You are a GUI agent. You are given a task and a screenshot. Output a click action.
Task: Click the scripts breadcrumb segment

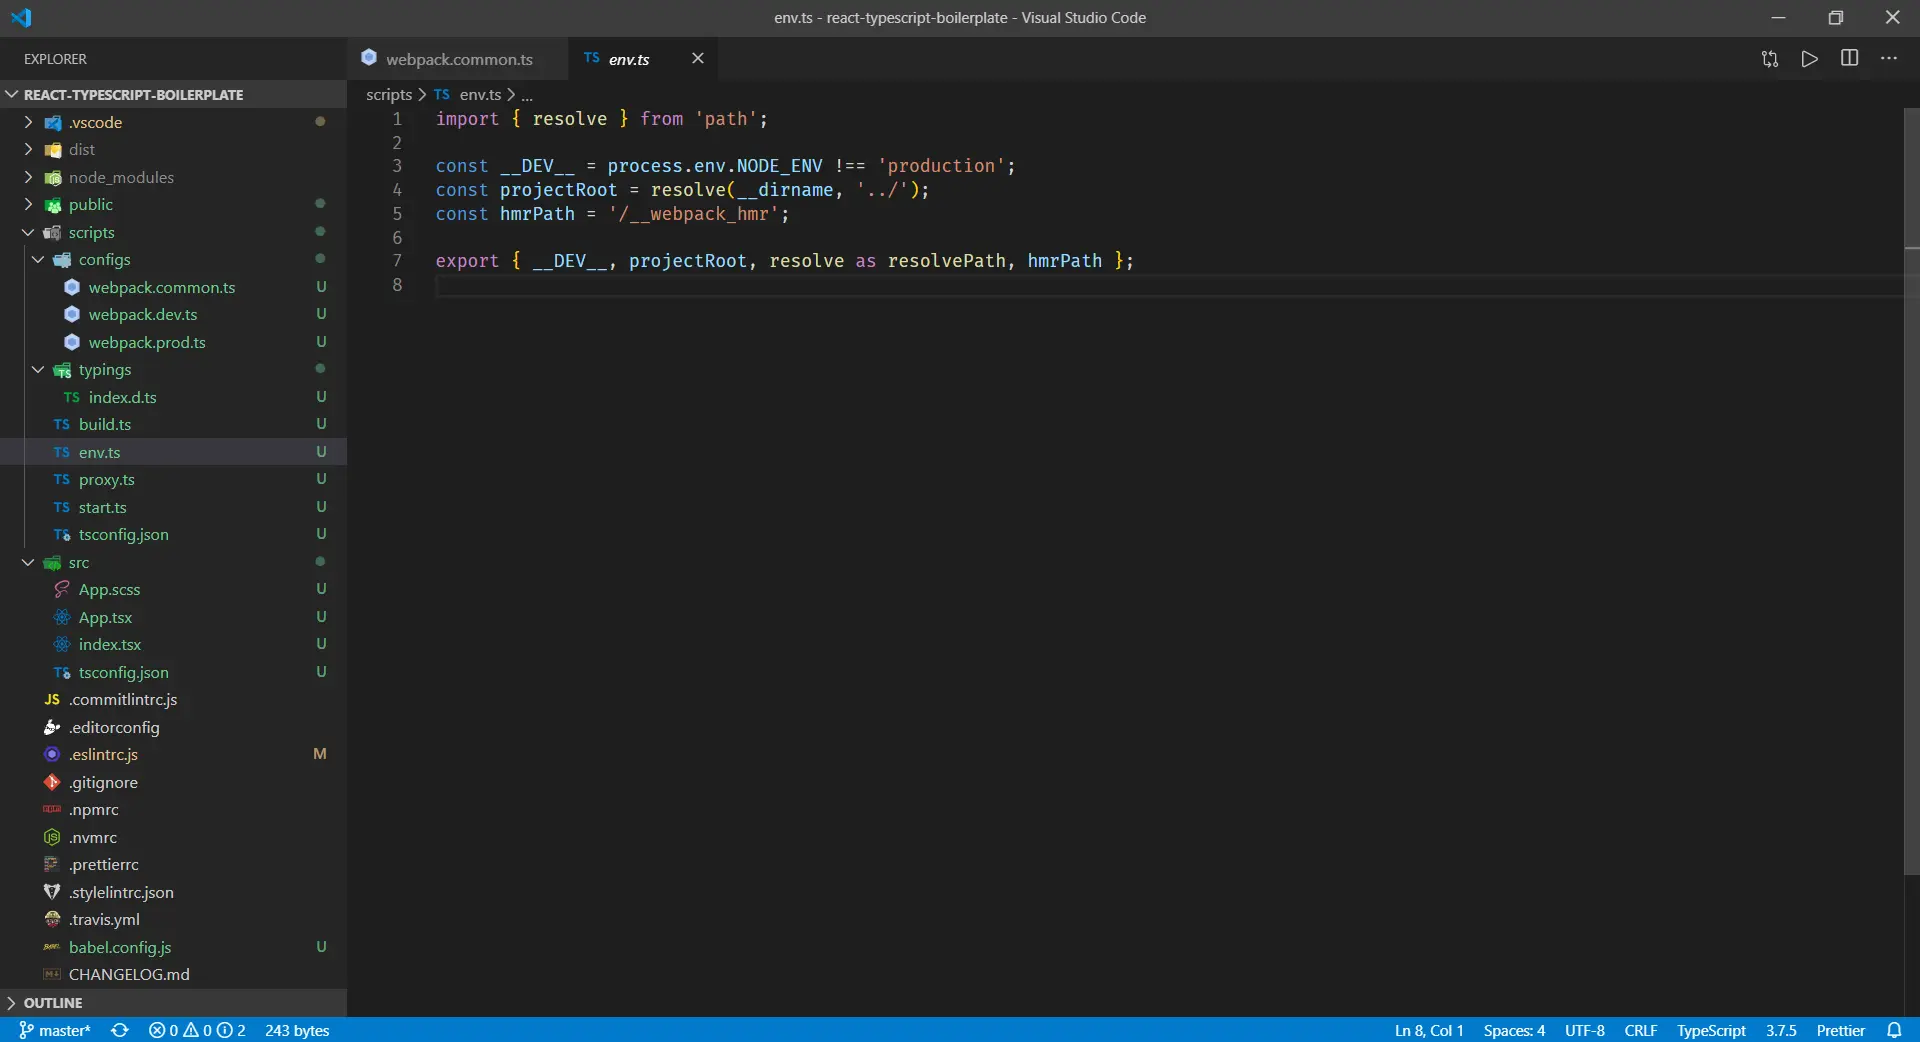(x=389, y=94)
